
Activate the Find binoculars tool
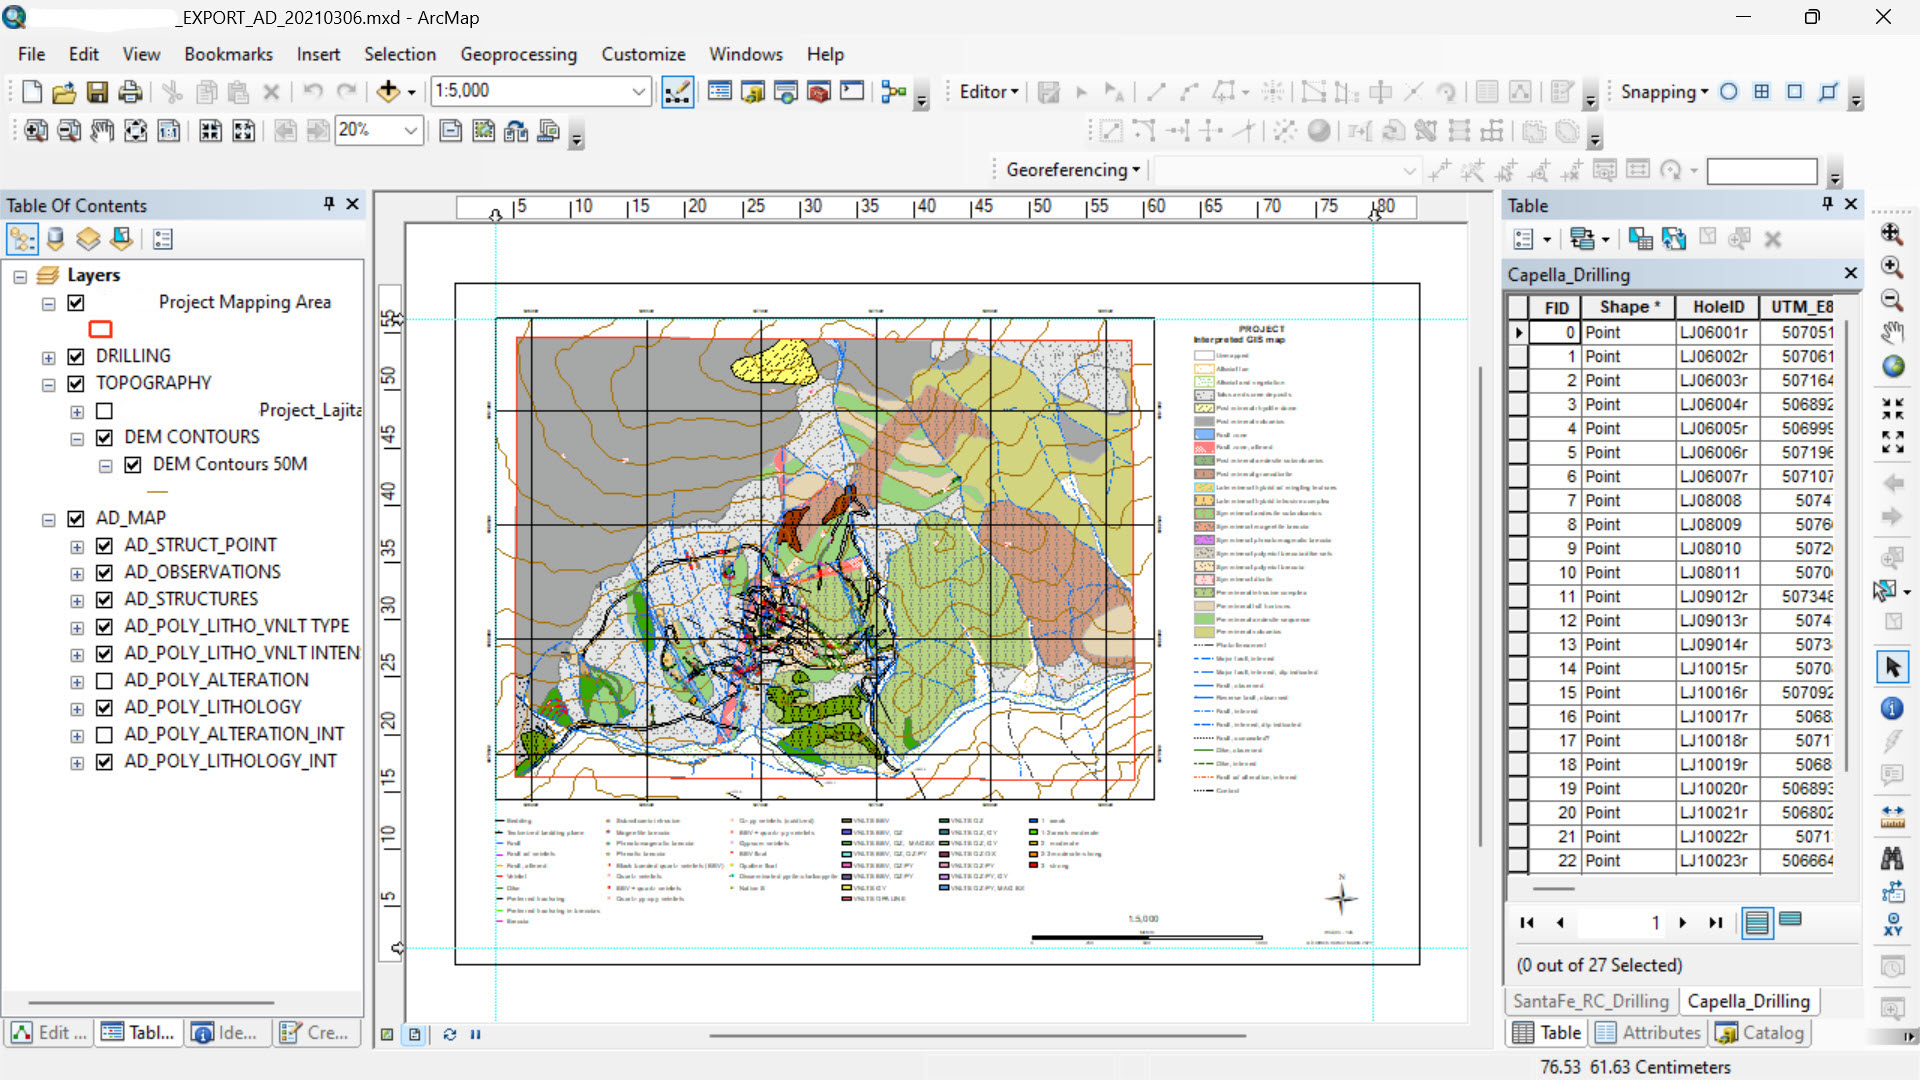click(x=1892, y=857)
